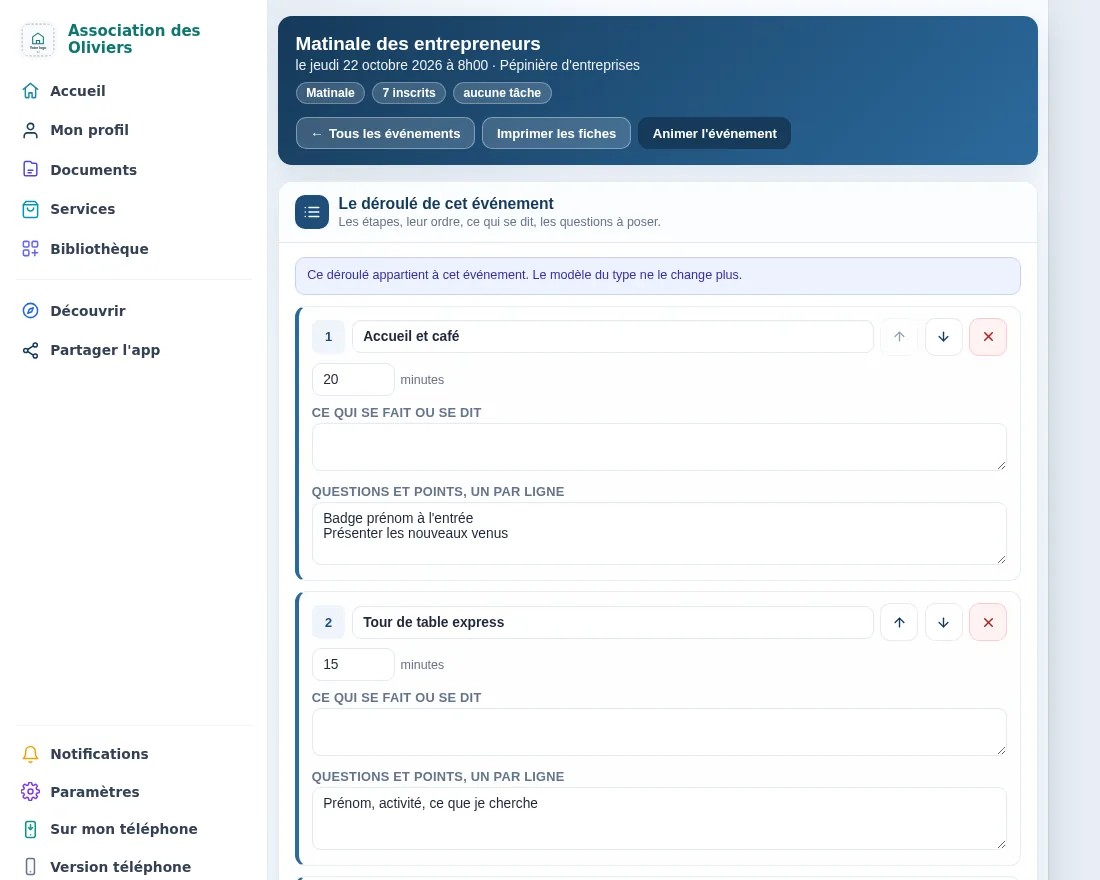Image resolution: width=1100 pixels, height=880 pixels.
Task: Open Découvrir compass icon
Action: coord(30,310)
